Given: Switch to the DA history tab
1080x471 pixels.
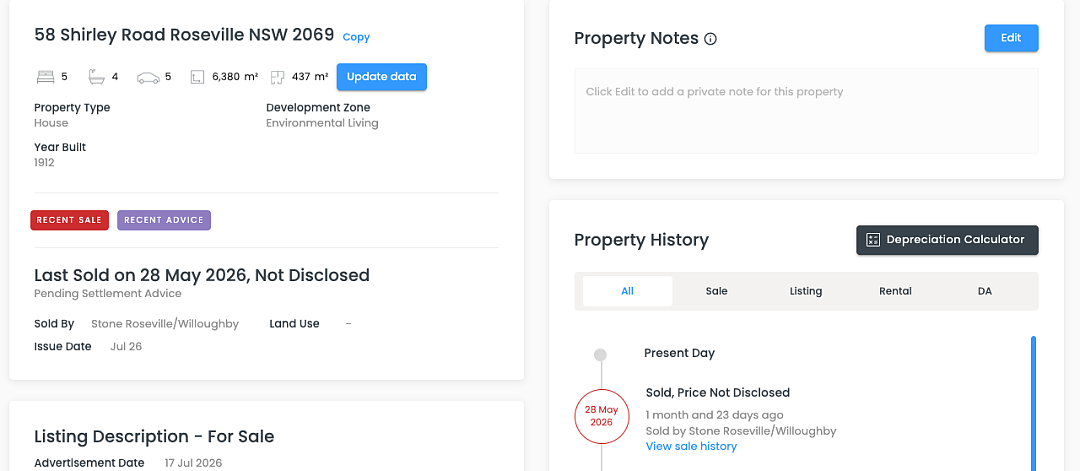Looking at the screenshot, I should [985, 291].
